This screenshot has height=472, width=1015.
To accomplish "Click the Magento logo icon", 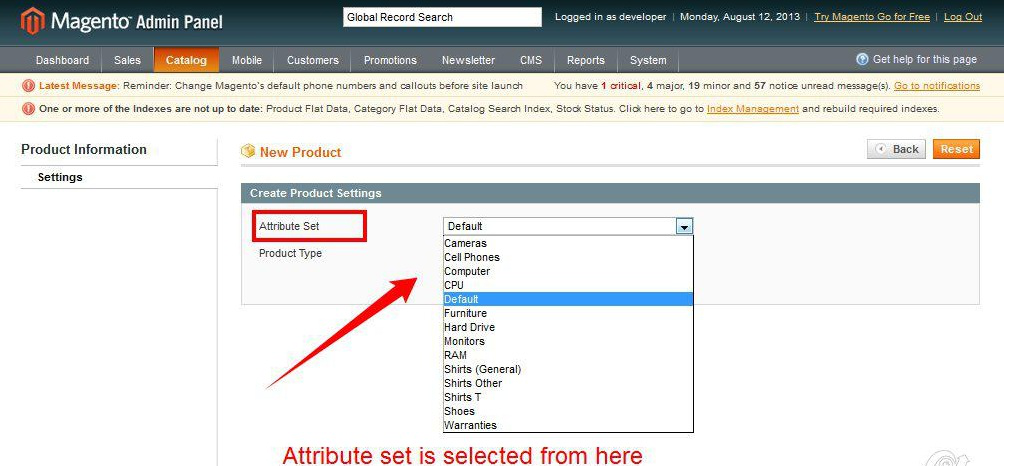I will click(32, 21).
